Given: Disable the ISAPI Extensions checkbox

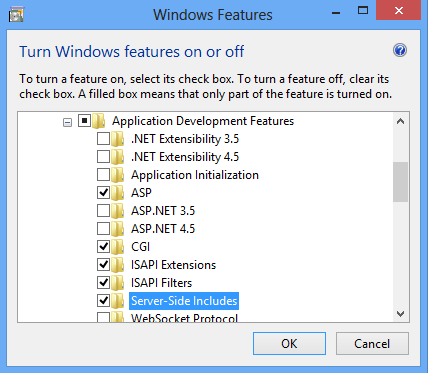Looking at the screenshot, I should click(103, 265).
